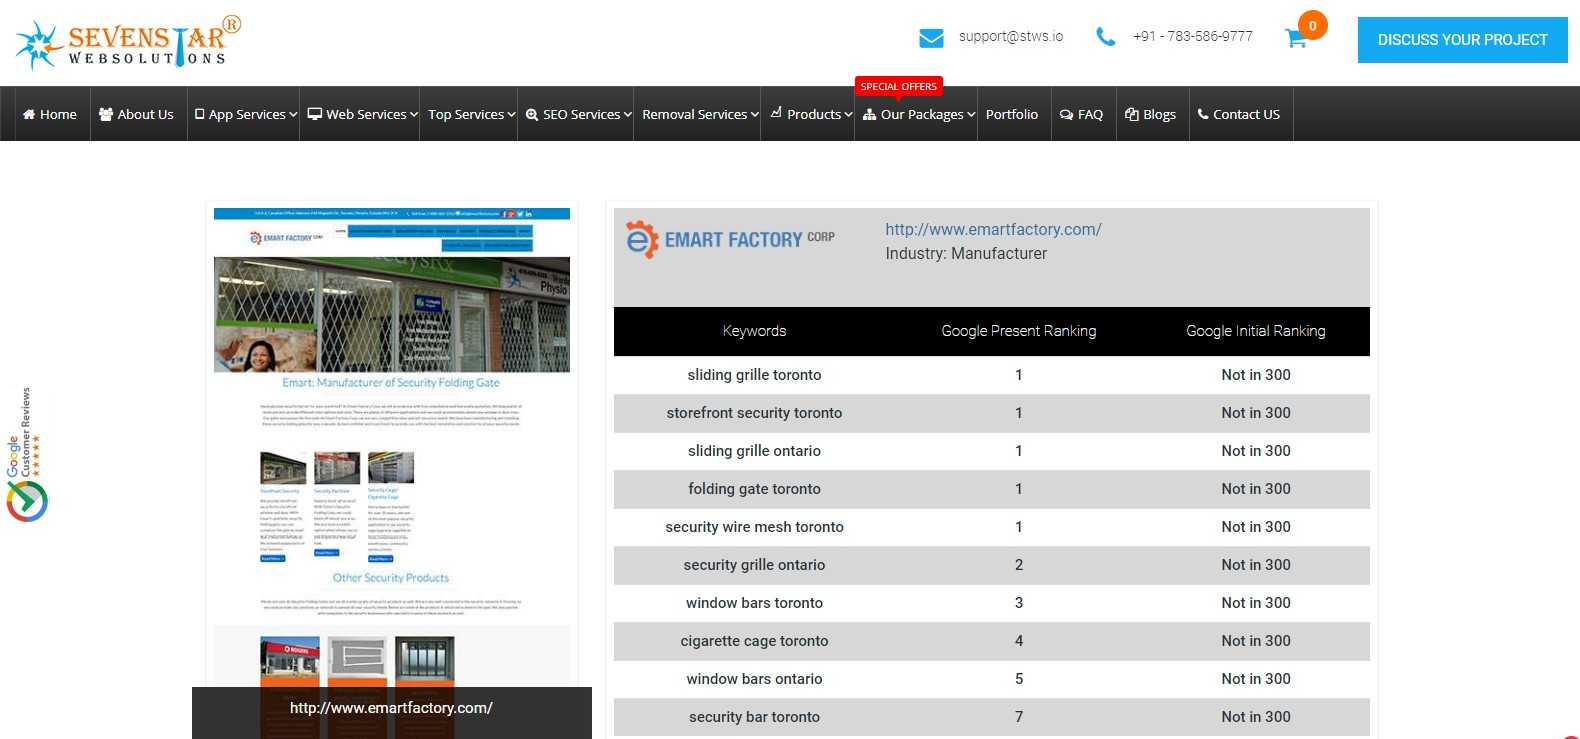Click present ranking 2 for security grille ontario
Screen dimensions: 1580x739
[1019, 565]
